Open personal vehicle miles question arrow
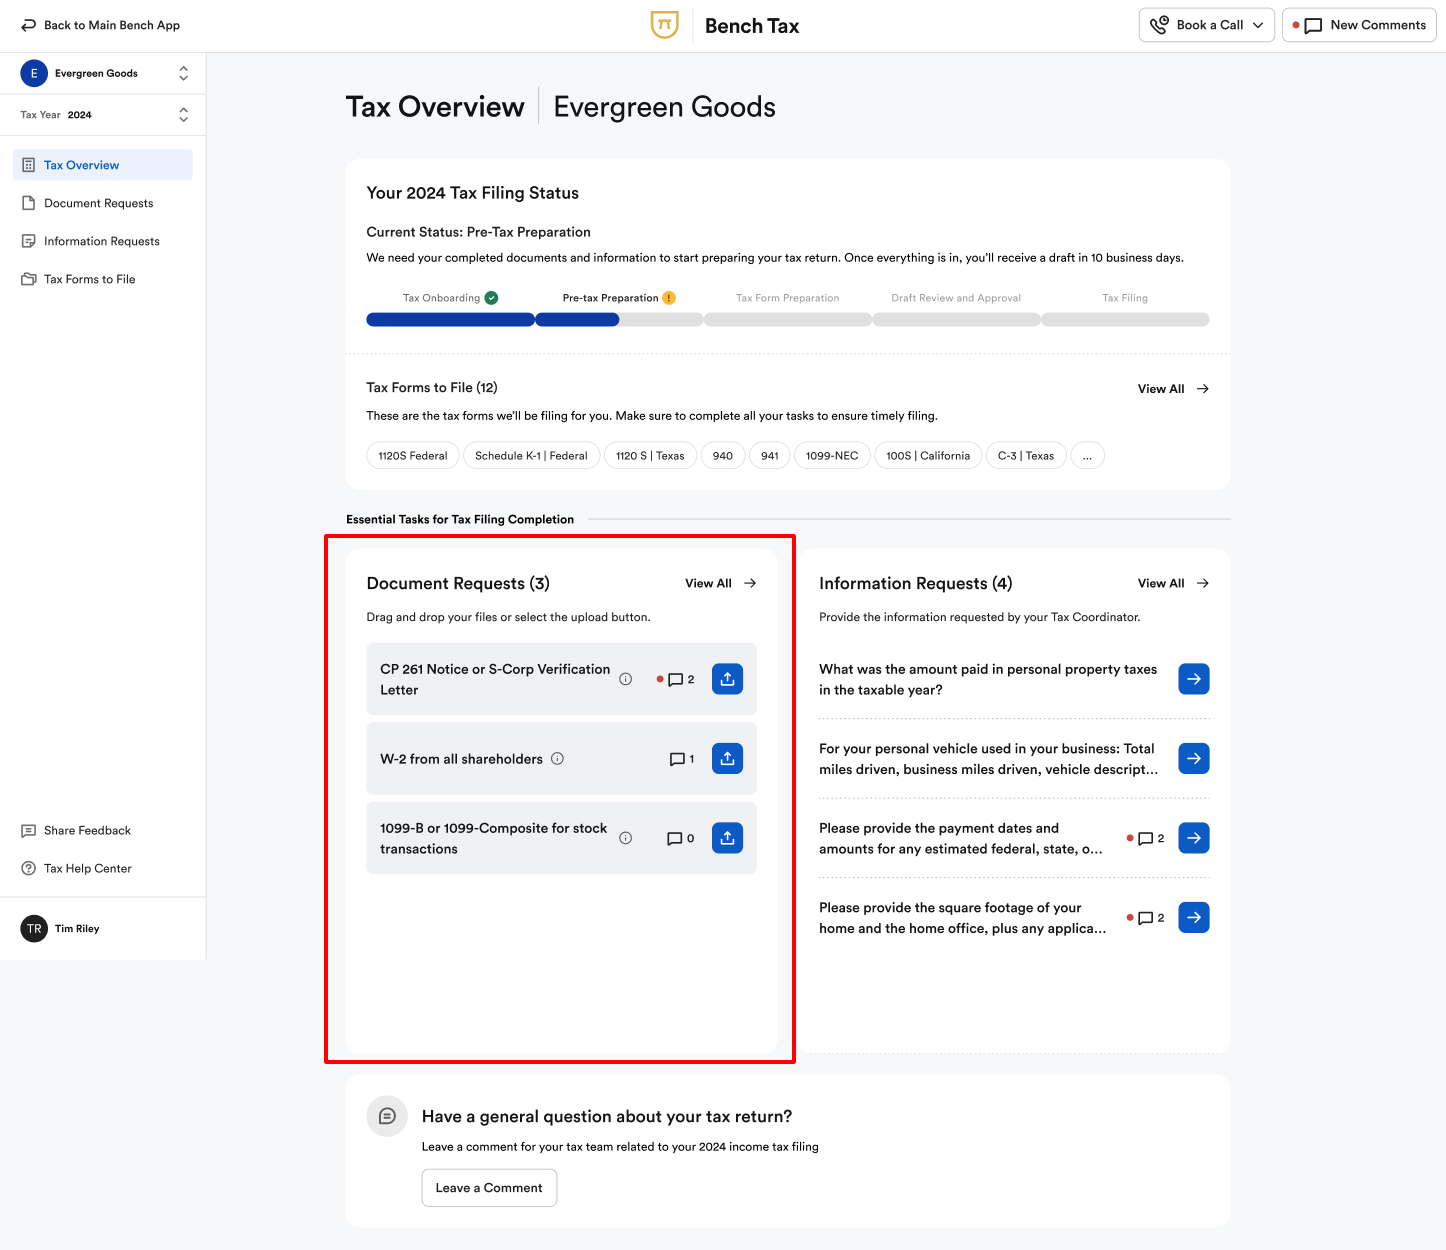 [1194, 758]
